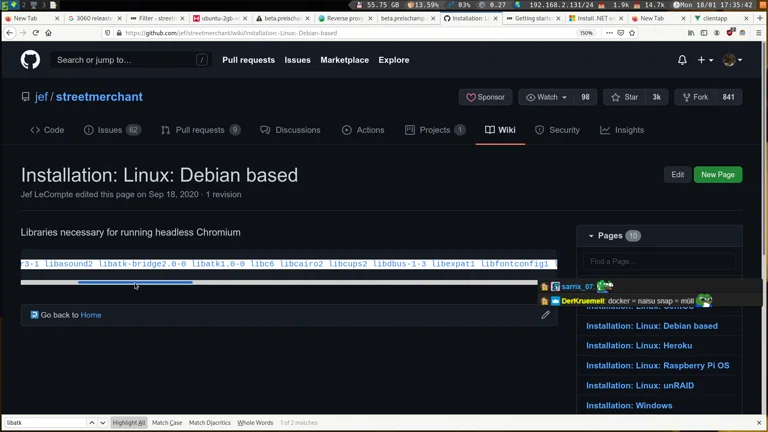Click the browser back arrow

pos(10,33)
